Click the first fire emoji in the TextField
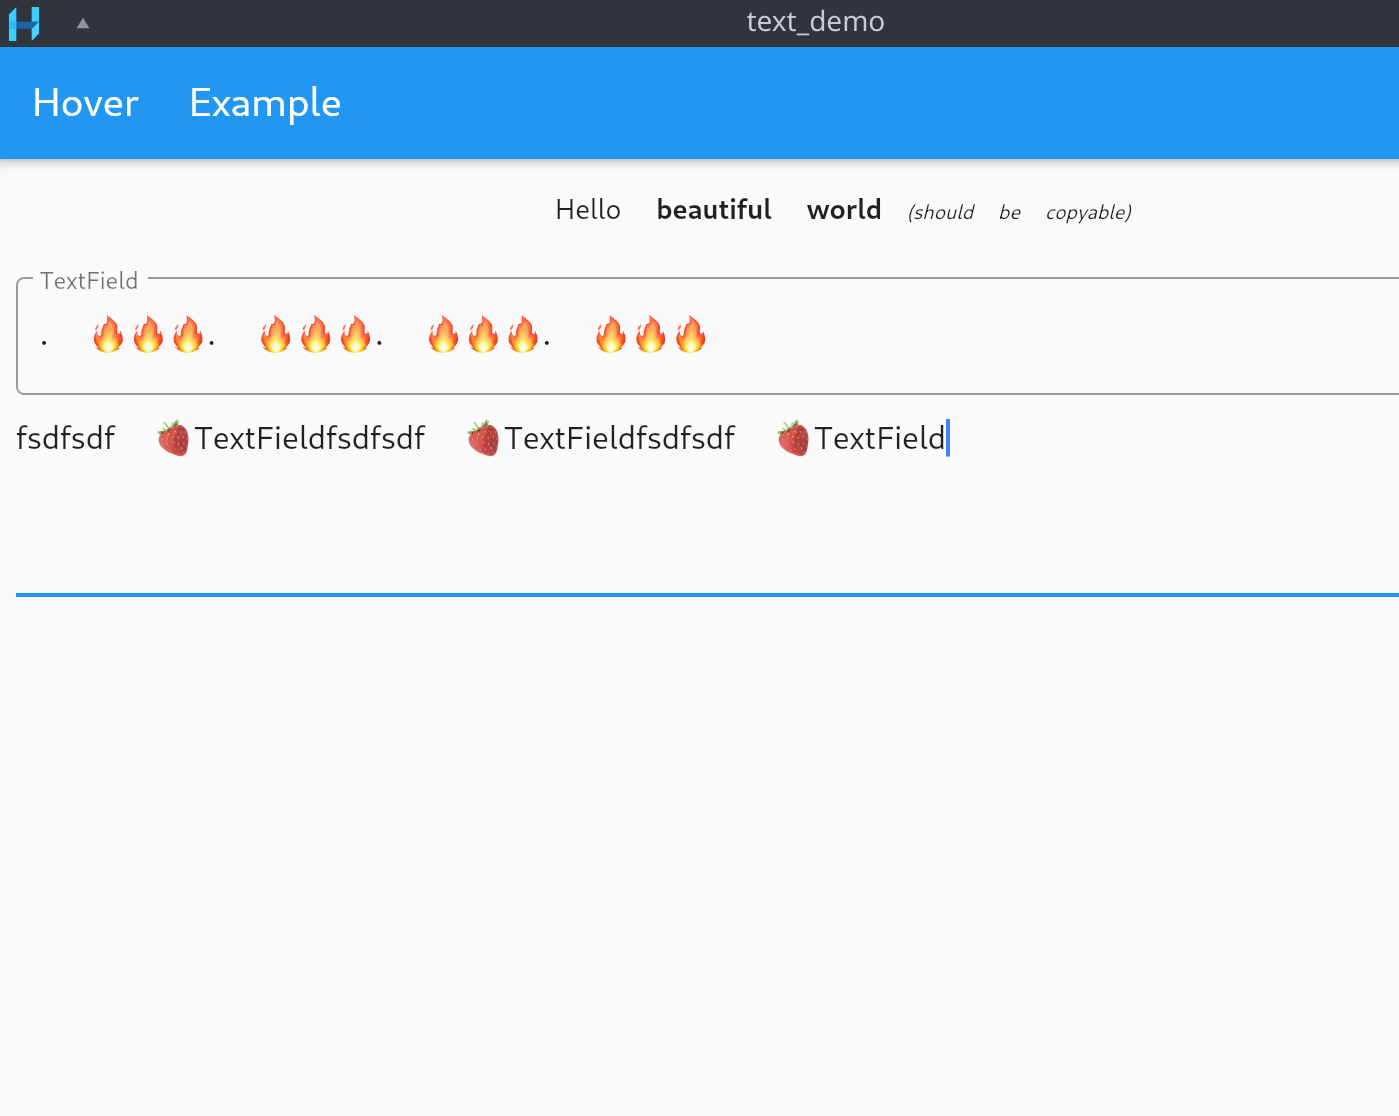This screenshot has height=1116, width=1399. [x=109, y=334]
